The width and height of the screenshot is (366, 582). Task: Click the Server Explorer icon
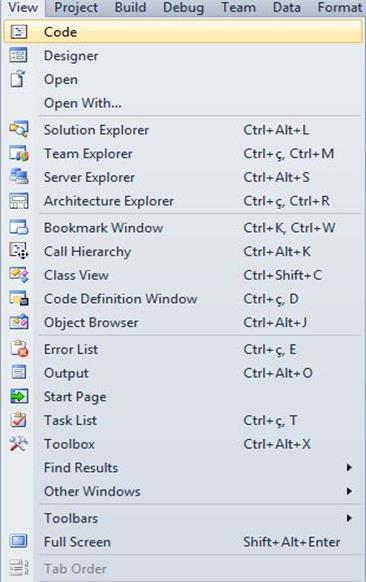(19, 177)
